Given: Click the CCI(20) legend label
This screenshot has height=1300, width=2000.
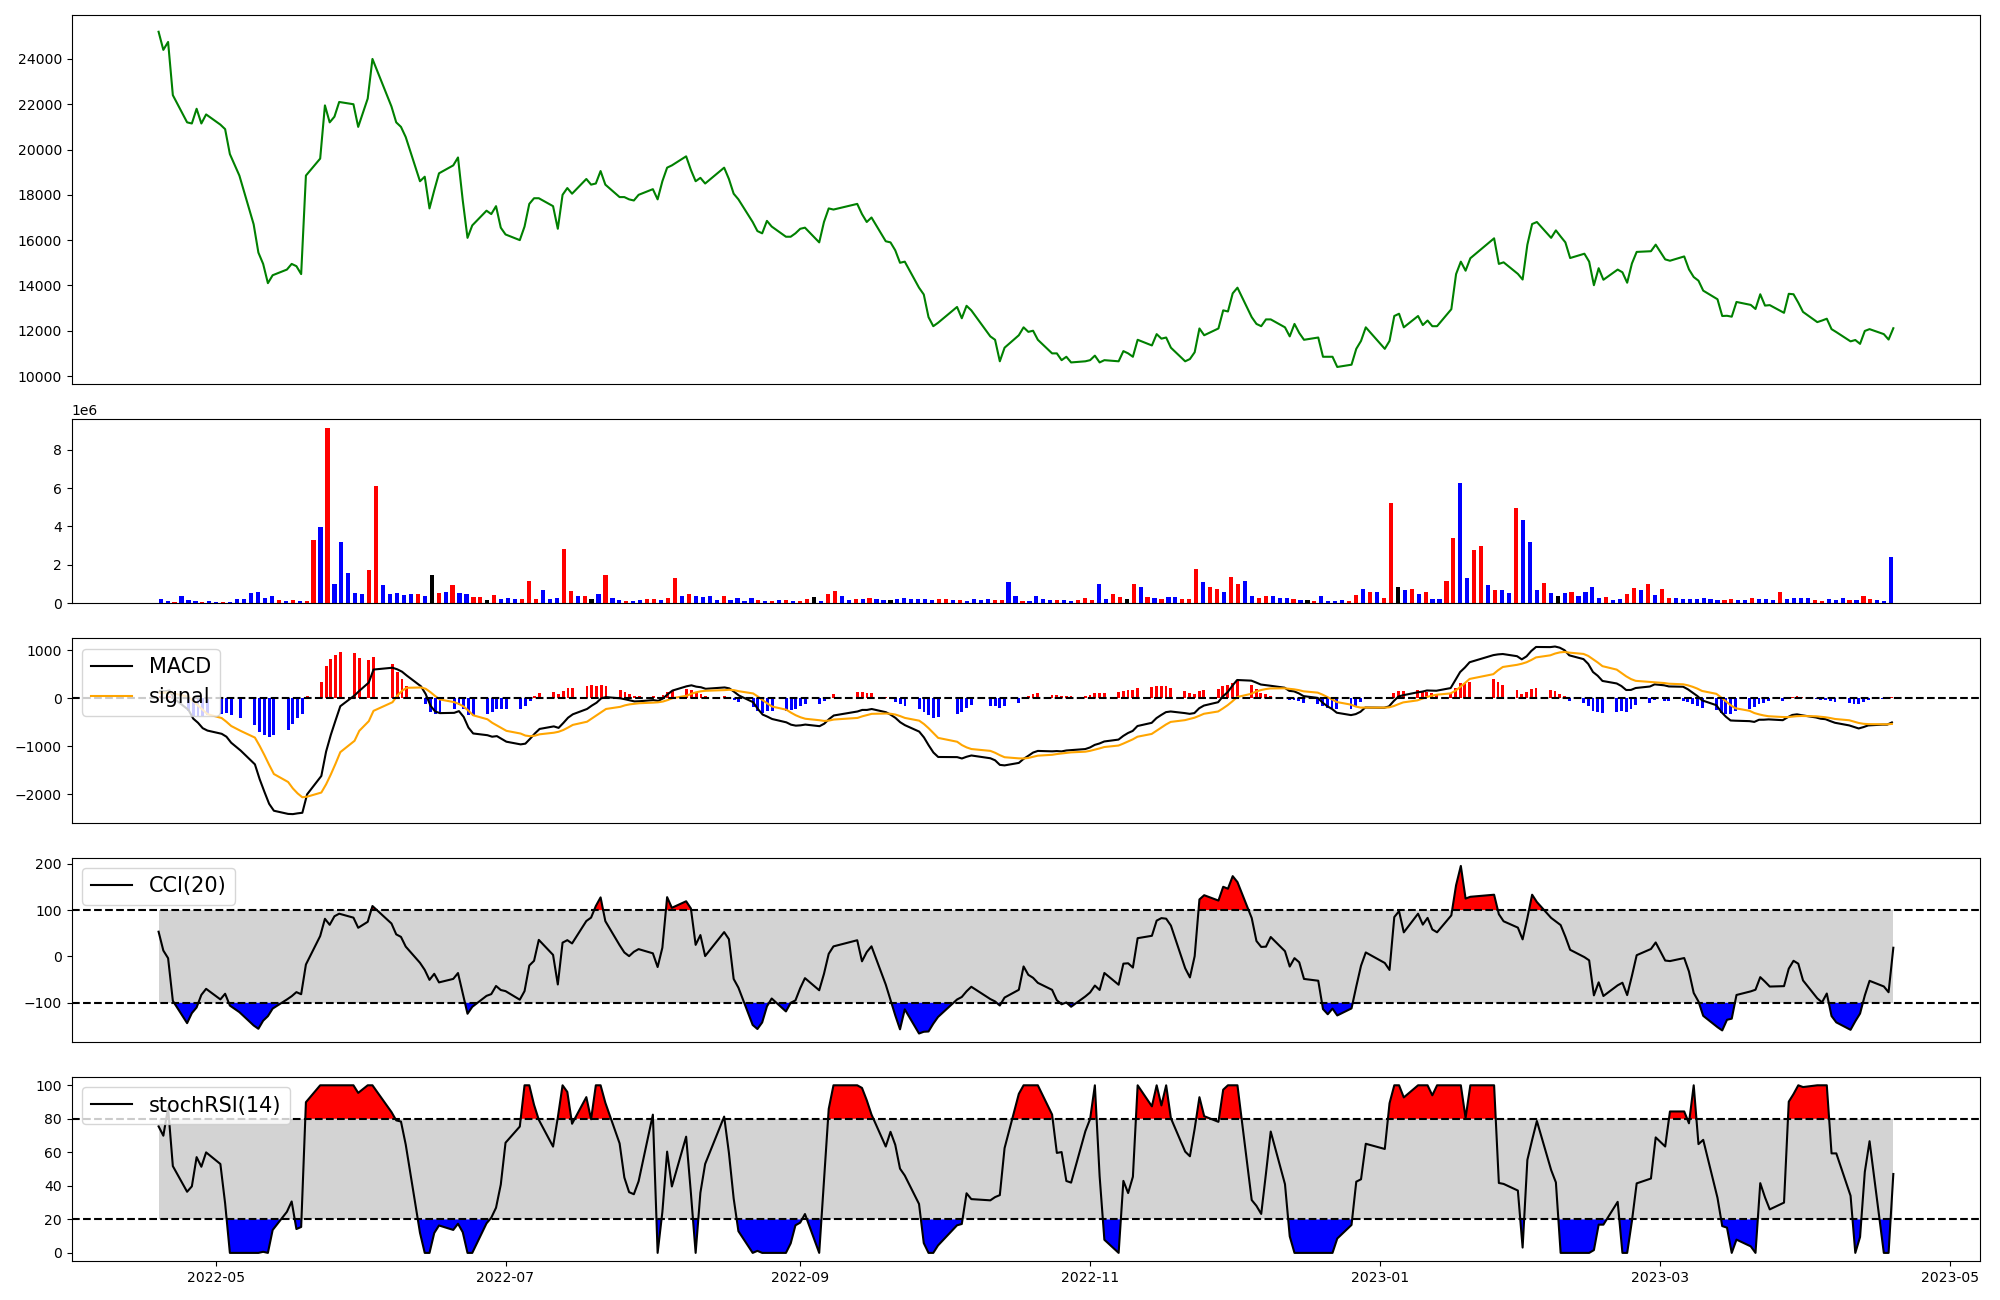Looking at the screenshot, I should [186, 885].
